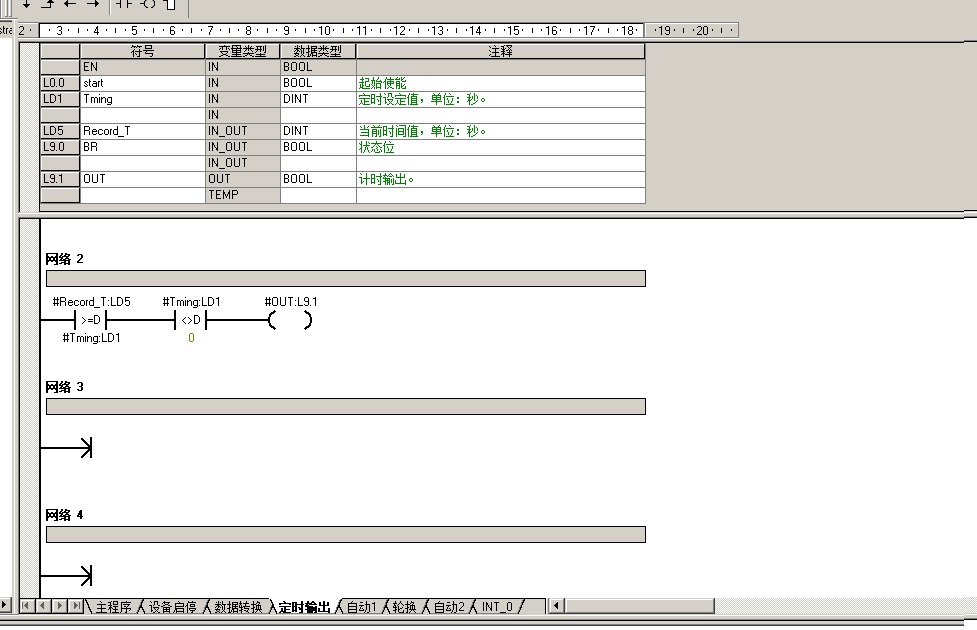Click horizontal scrollbar left arrow
The height and width of the screenshot is (630, 977).
coord(556,605)
